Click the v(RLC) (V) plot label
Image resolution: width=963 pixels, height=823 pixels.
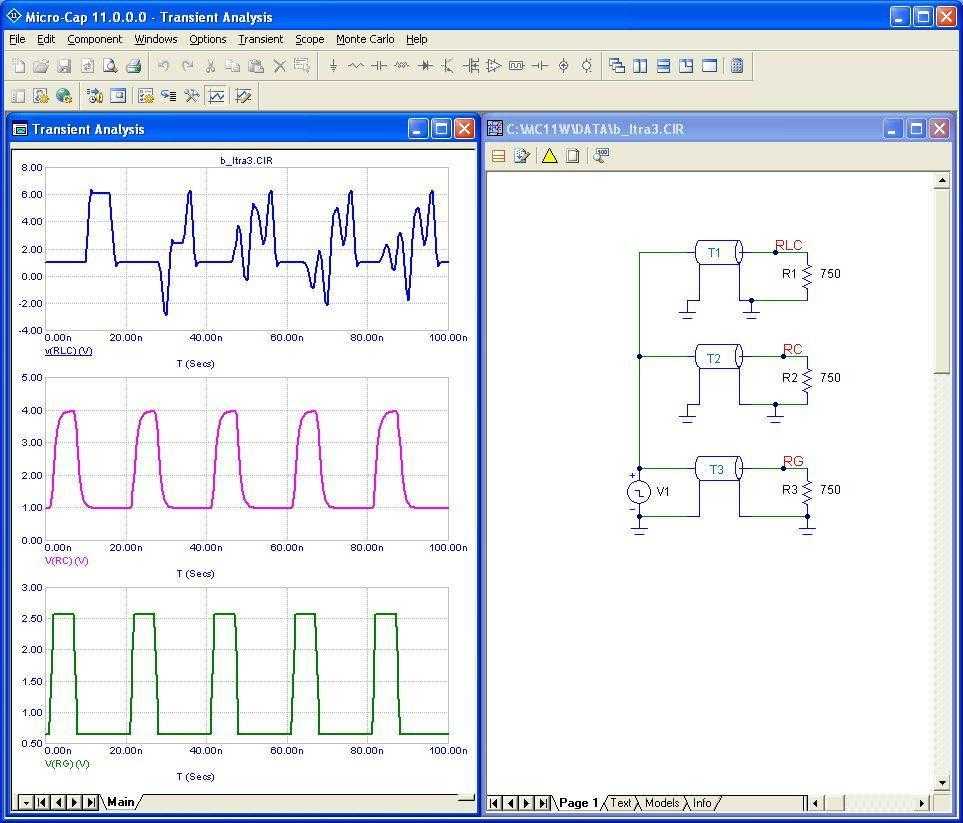coord(68,351)
